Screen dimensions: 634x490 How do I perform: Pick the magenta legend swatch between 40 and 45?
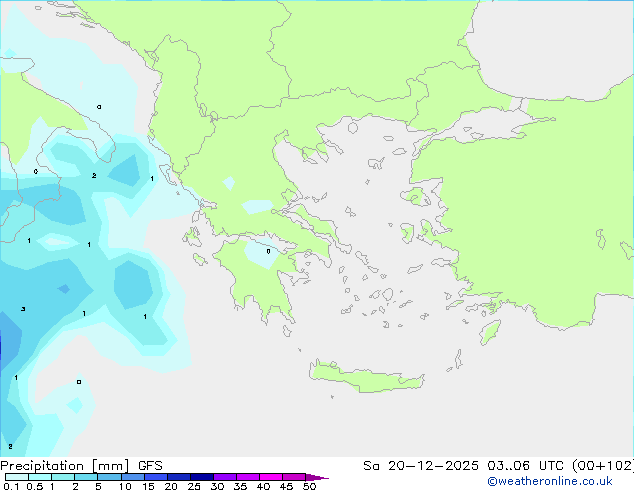[x=271, y=477]
